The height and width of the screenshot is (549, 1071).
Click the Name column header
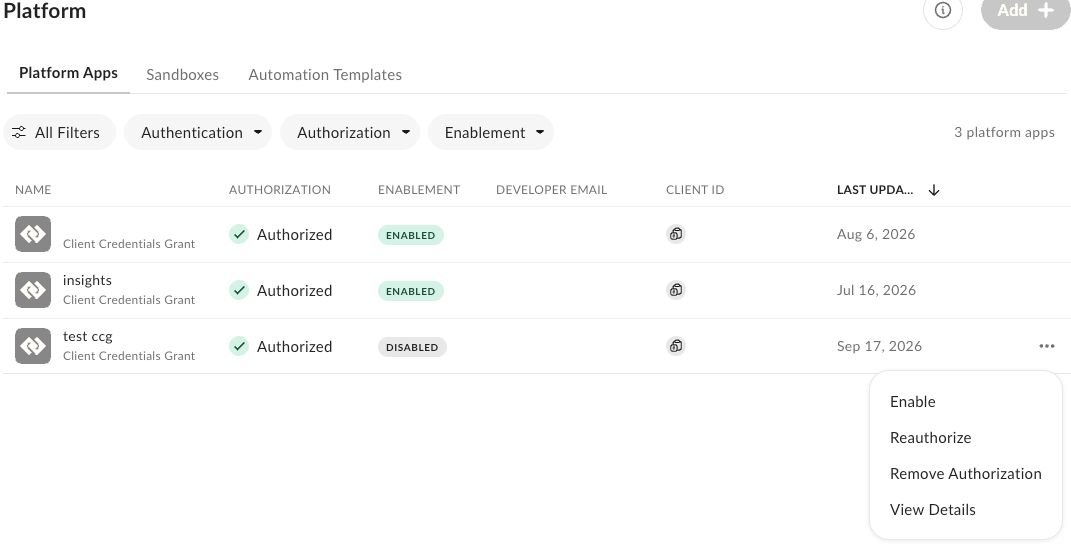(33, 190)
